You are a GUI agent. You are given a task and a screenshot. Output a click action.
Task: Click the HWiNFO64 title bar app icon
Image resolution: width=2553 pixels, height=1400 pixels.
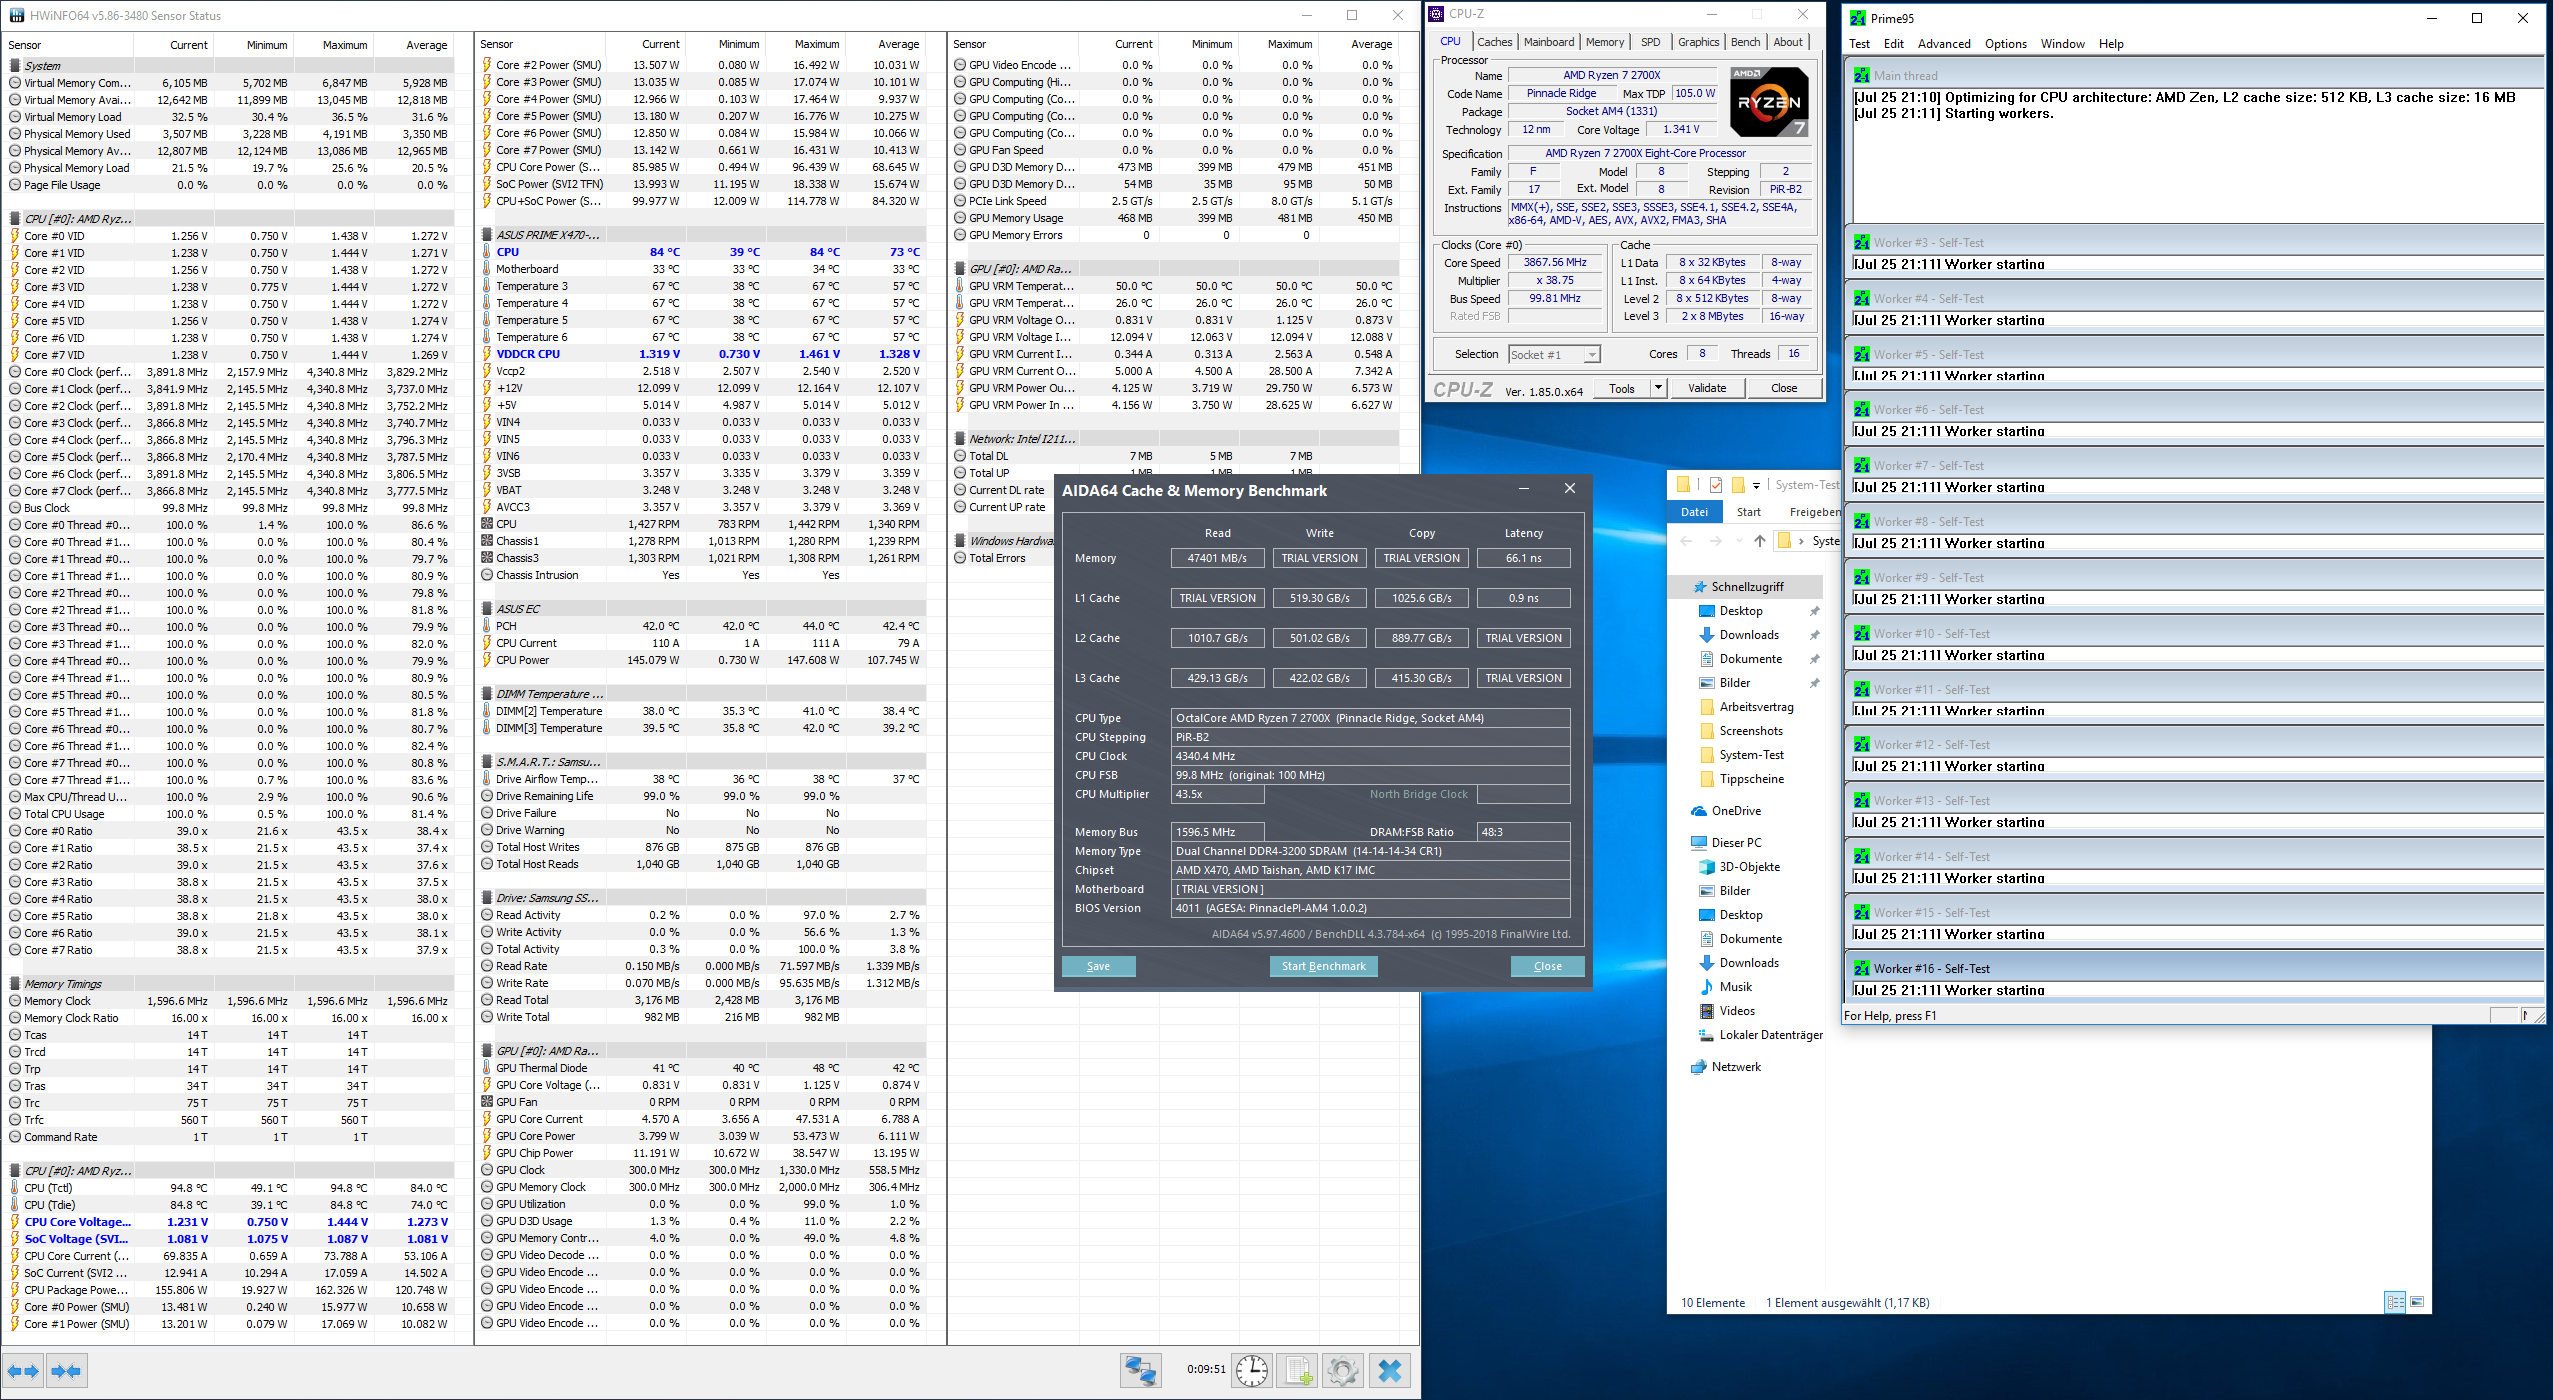[17, 15]
